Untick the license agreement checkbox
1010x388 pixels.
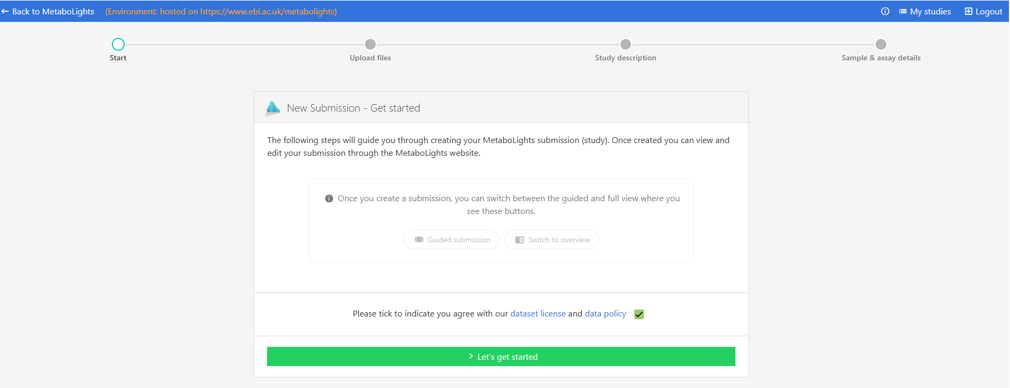click(639, 315)
